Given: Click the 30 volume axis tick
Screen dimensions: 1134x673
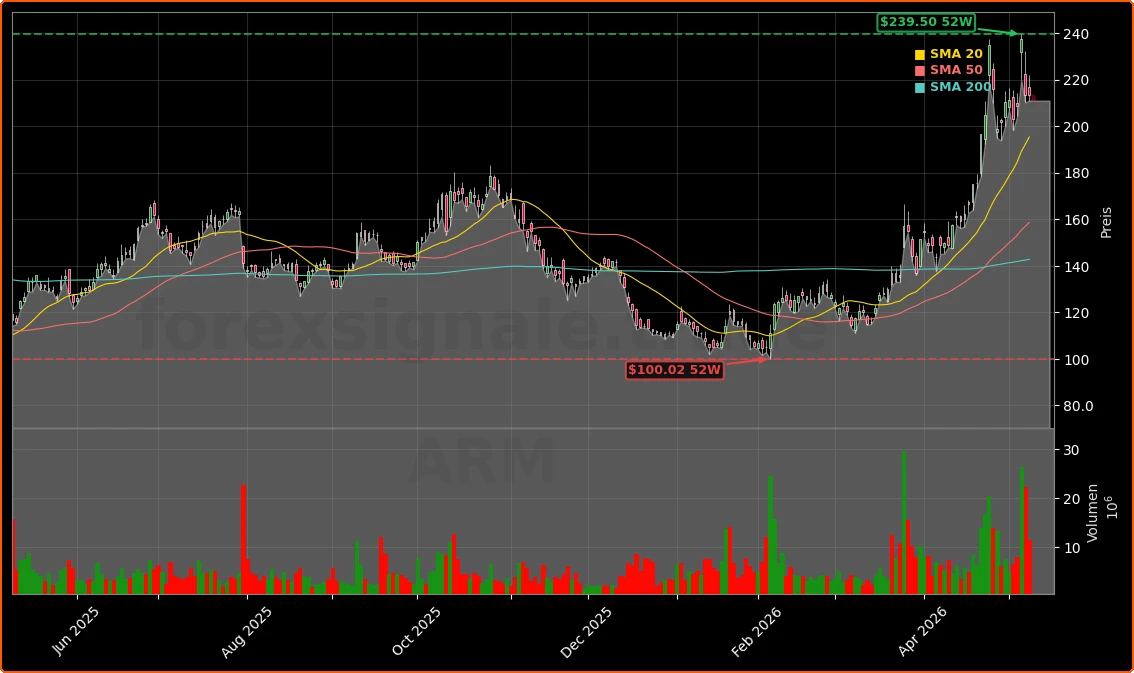Looking at the screenshot, I should click(1072, 450).
